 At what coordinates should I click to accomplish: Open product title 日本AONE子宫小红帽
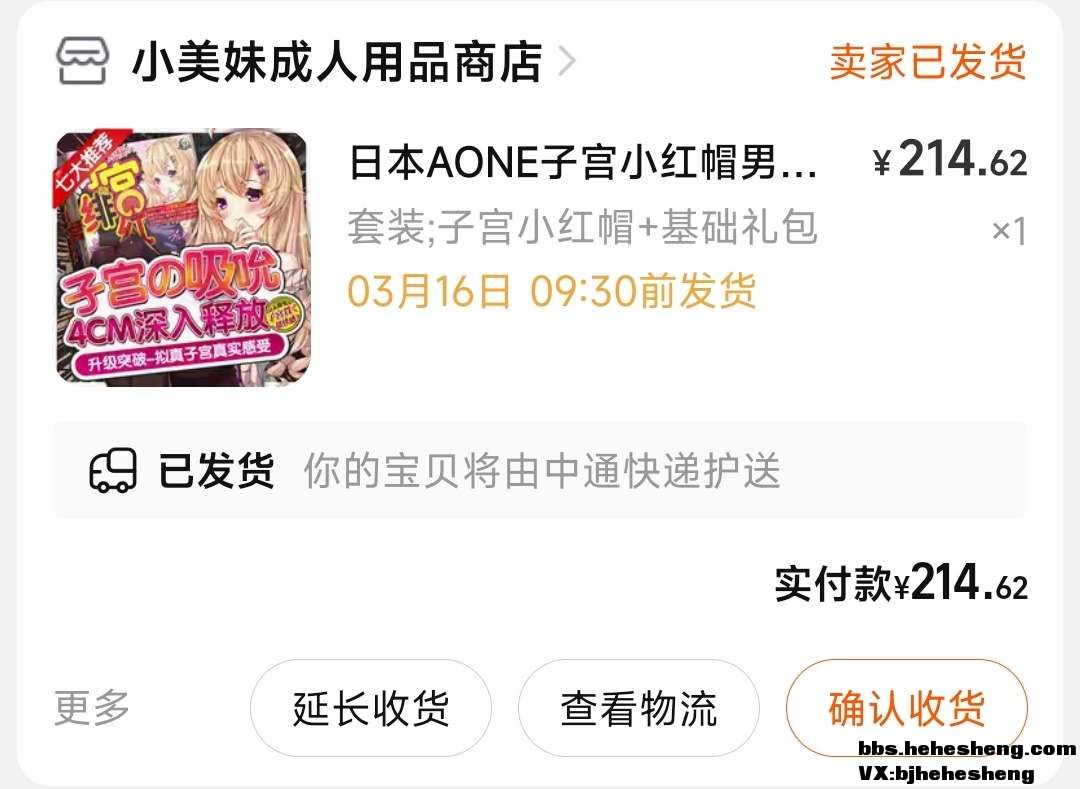pos(583,162)
